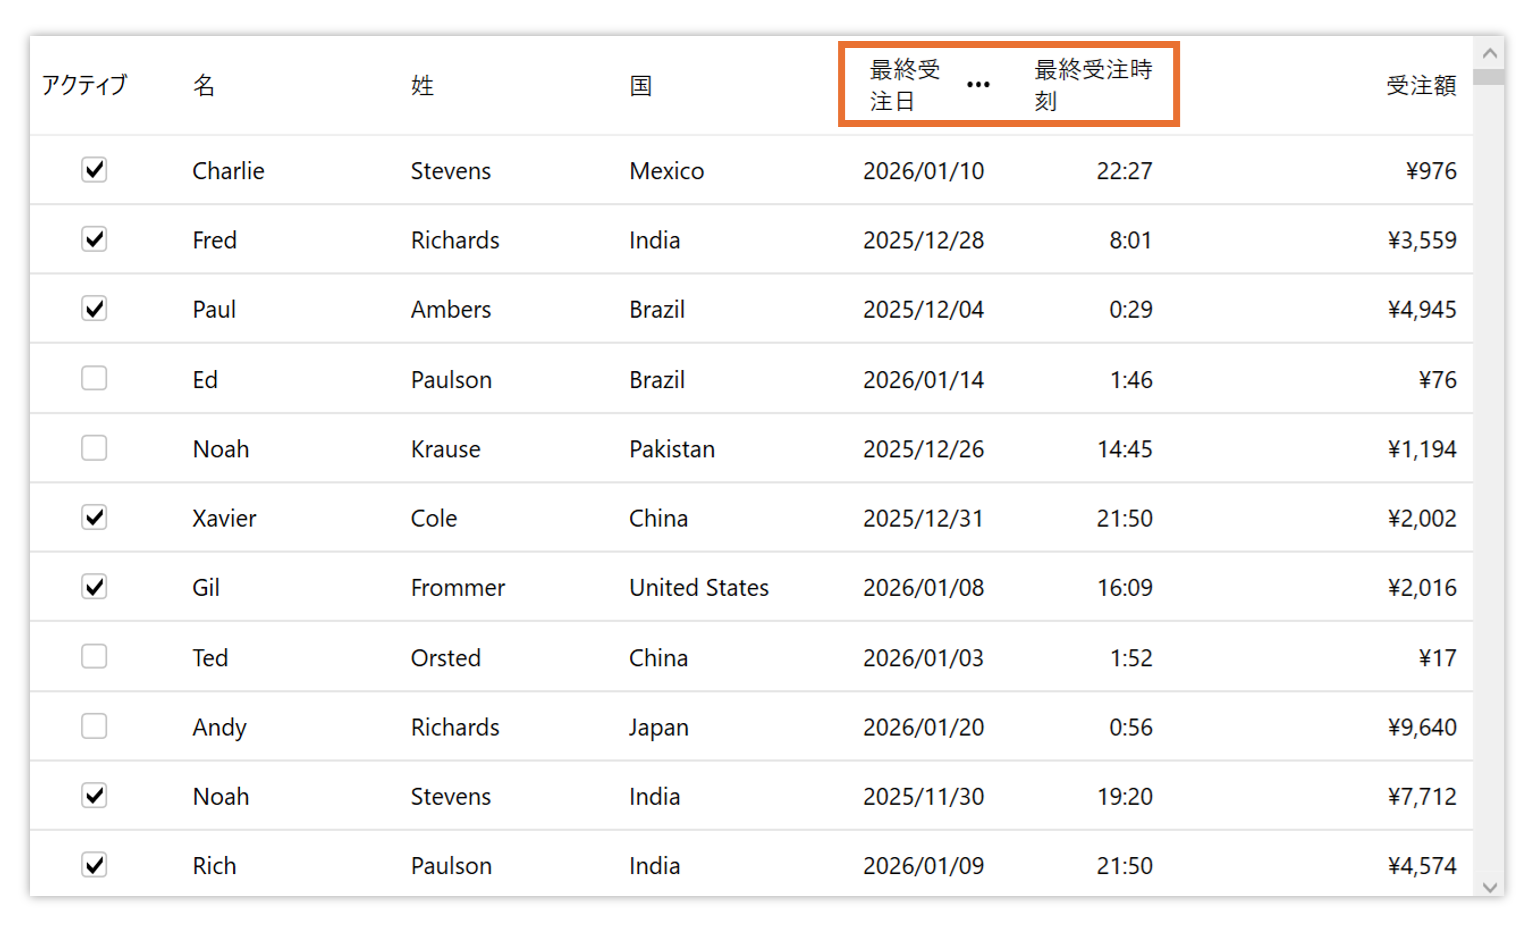Click the scroll down arrow of the grid
The height and width of the screenshot is (927, 1538).
(1489, 886)
